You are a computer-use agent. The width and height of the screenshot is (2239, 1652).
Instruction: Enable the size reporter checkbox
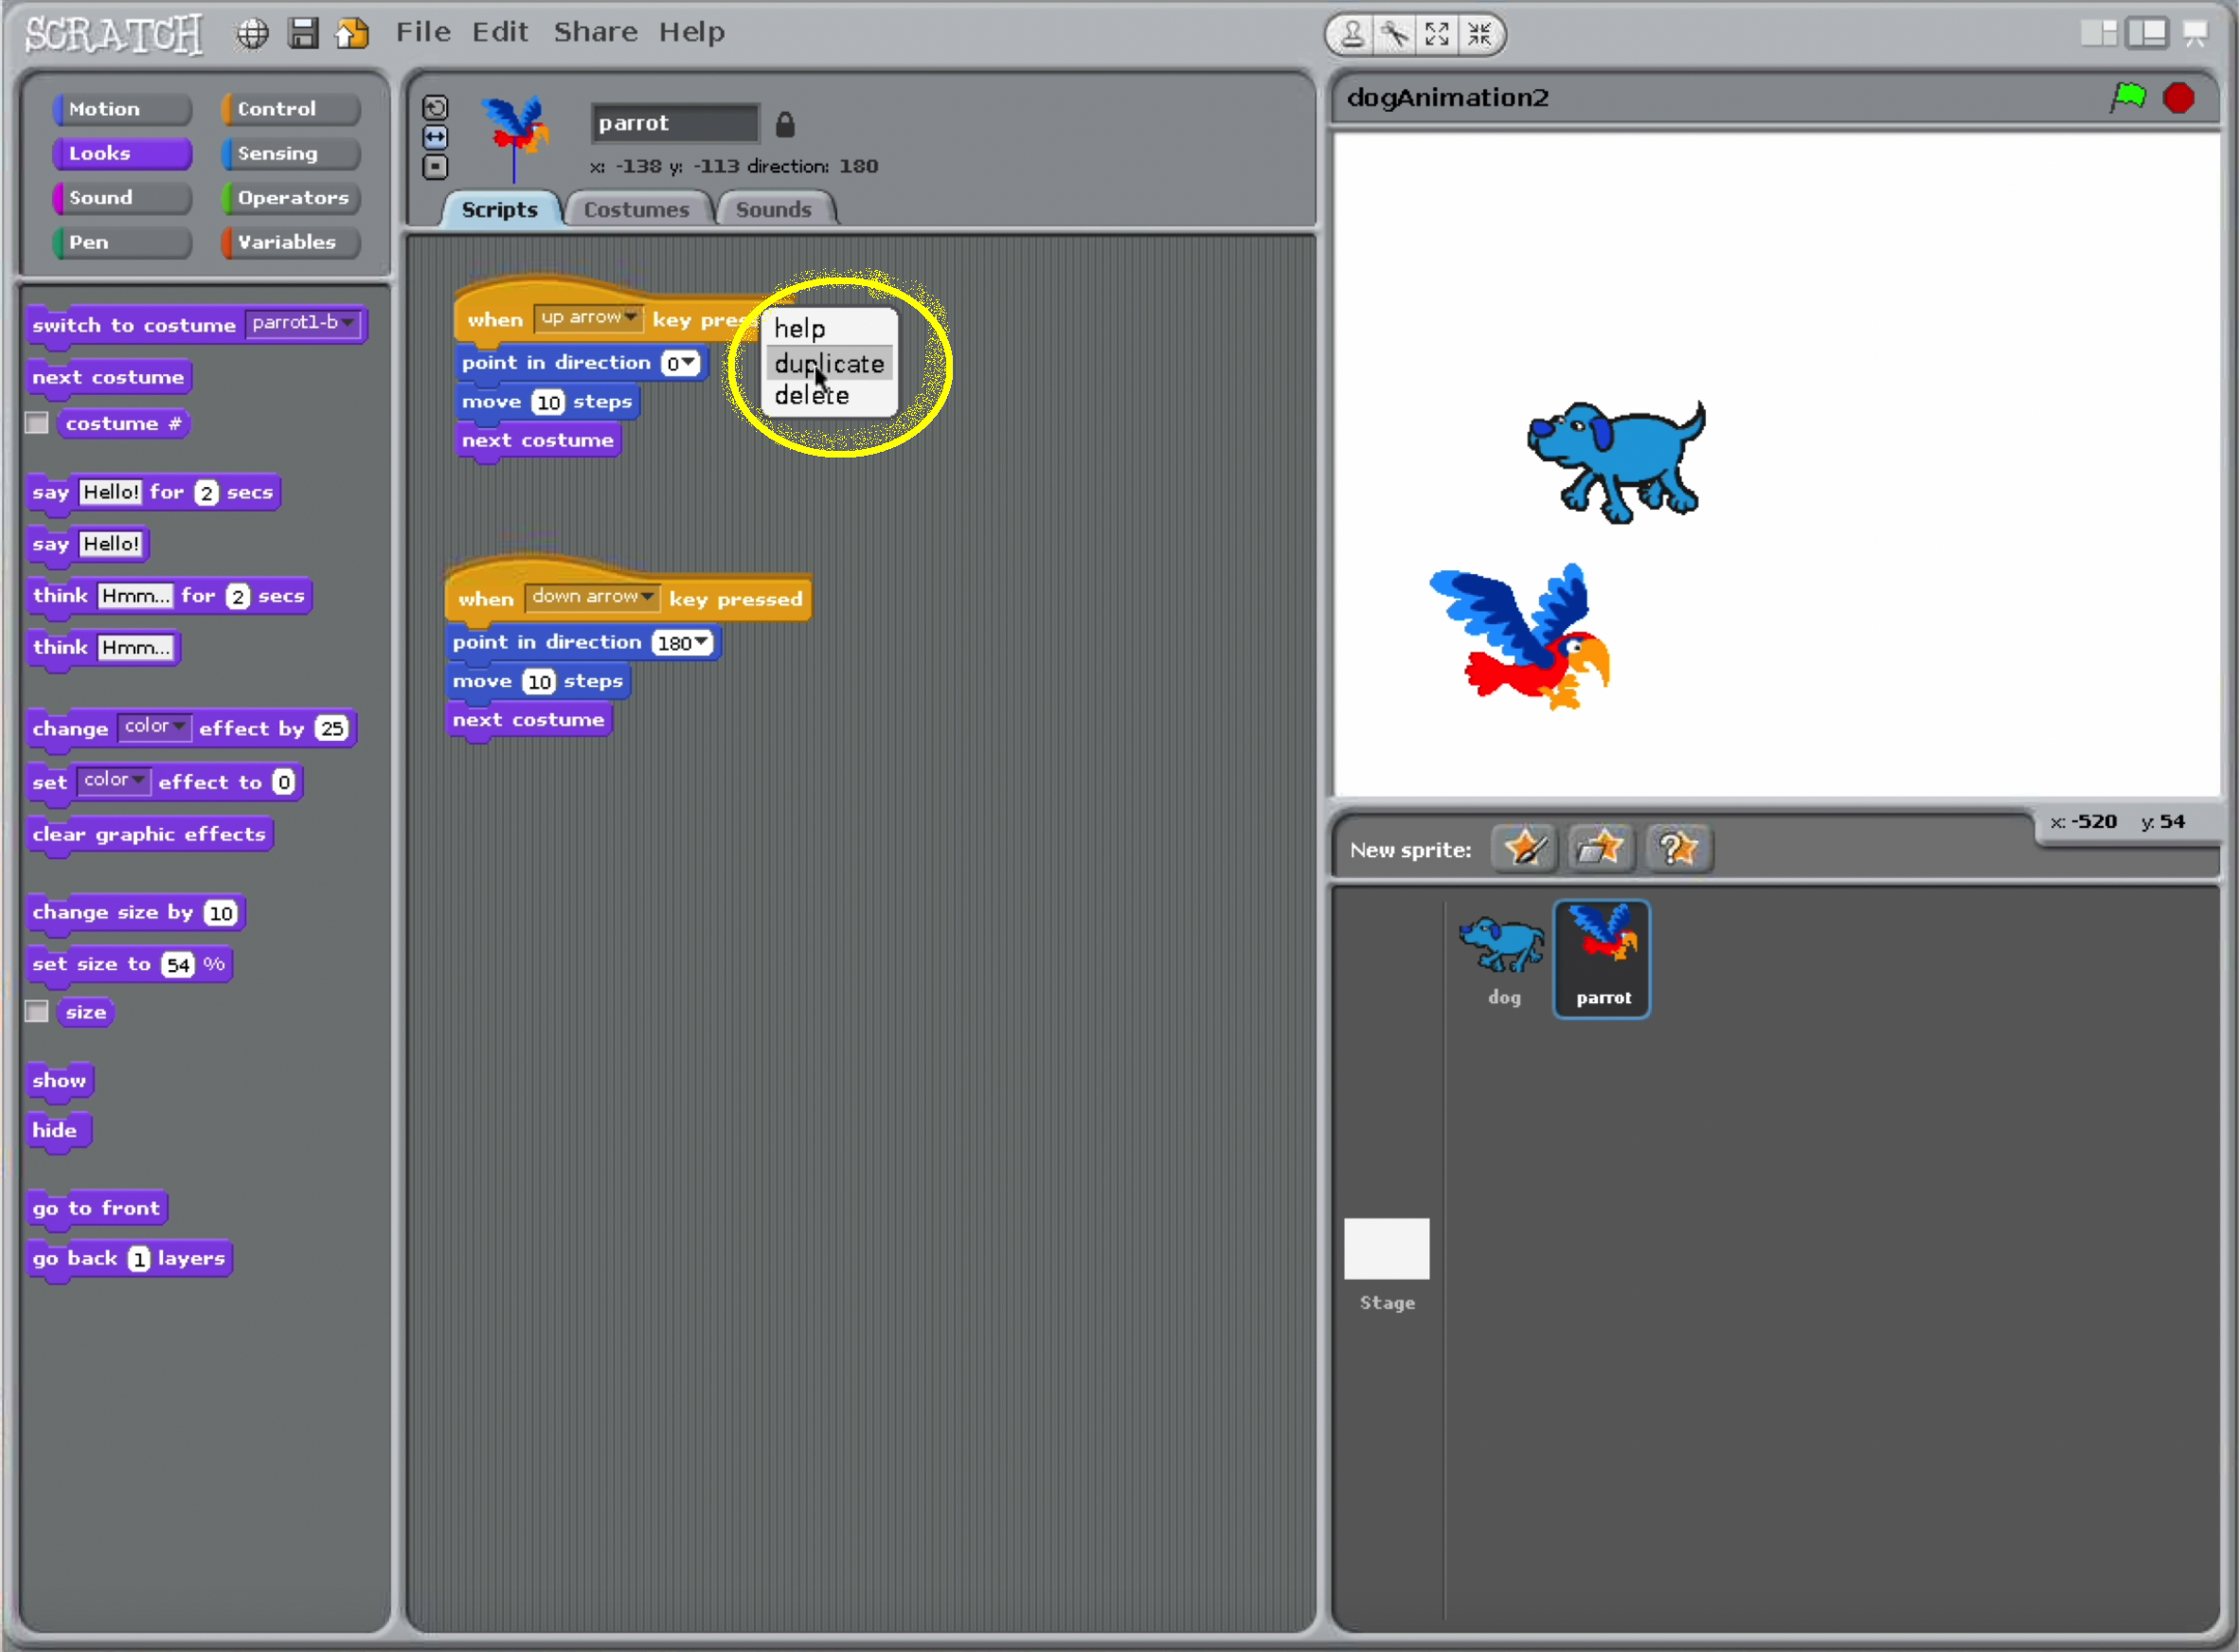(37, 1012)
